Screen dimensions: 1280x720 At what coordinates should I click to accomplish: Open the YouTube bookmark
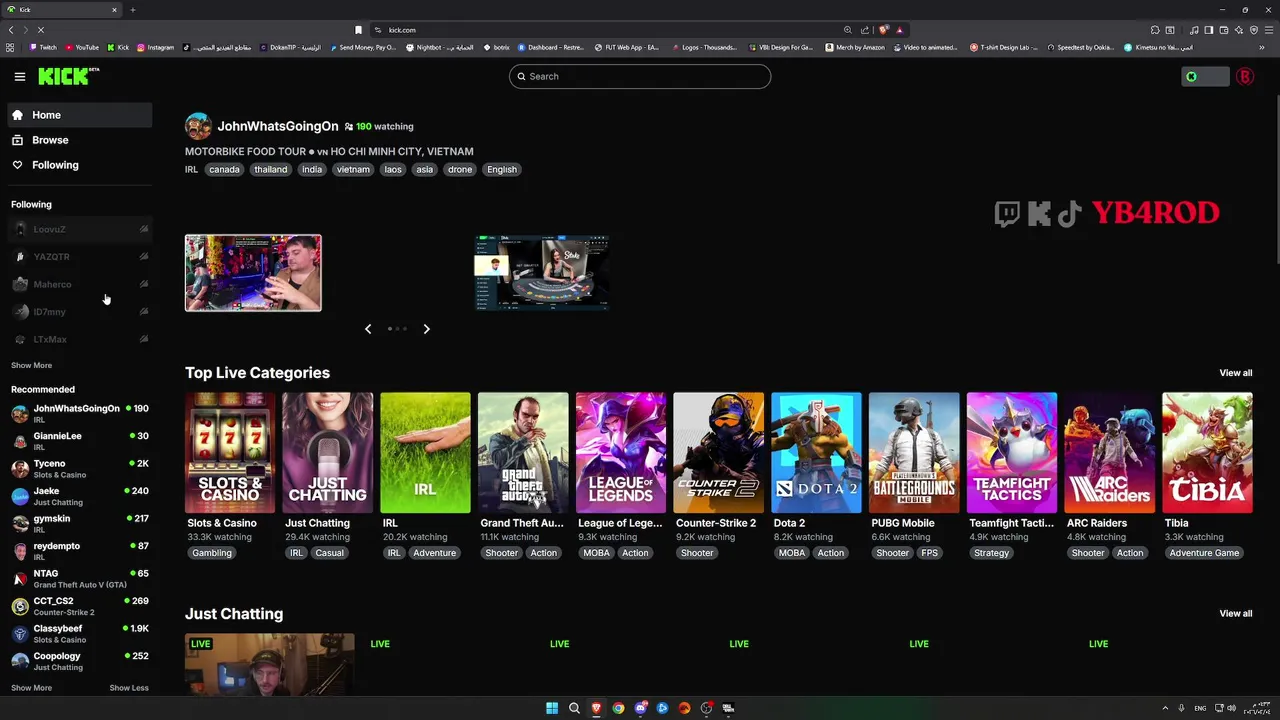pyautogui.click(x=82, y=47)
